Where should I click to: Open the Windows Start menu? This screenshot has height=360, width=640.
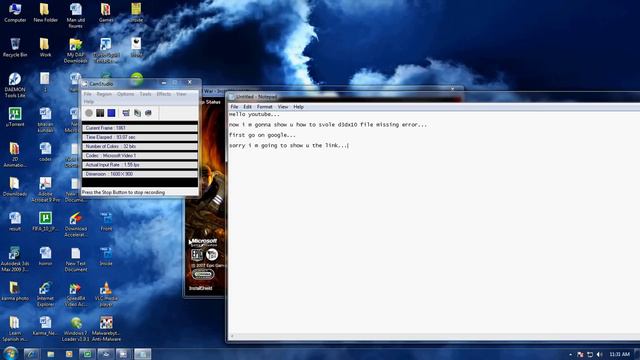click(x=10, y=353)
